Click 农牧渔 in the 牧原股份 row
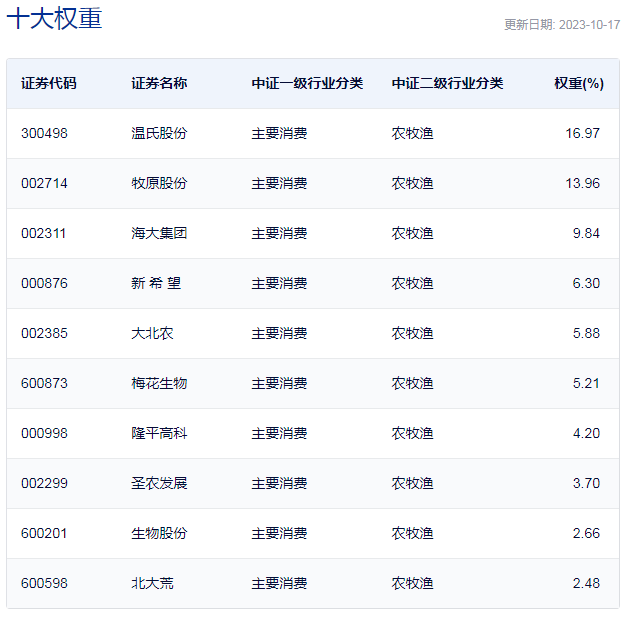 point(413,183)
